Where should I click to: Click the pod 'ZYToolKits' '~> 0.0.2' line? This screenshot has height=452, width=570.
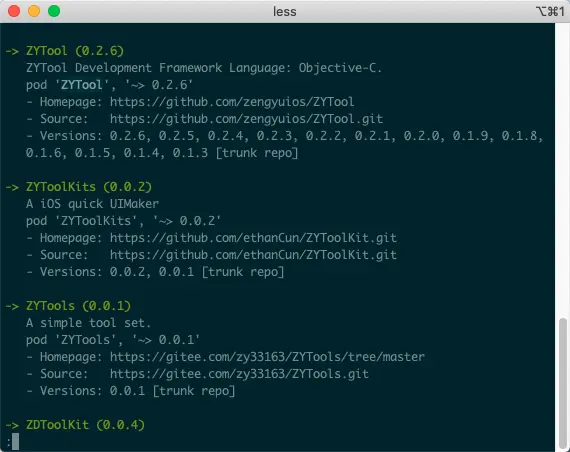tap(123, 221)
